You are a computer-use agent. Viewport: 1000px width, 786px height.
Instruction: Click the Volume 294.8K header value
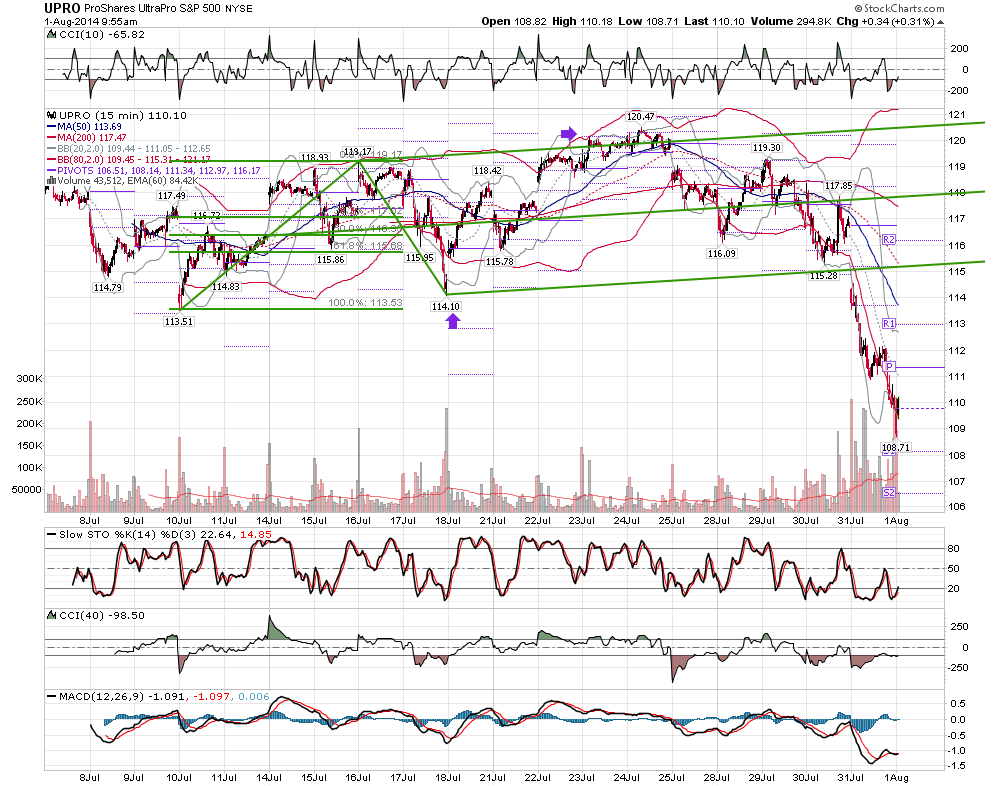791,21
